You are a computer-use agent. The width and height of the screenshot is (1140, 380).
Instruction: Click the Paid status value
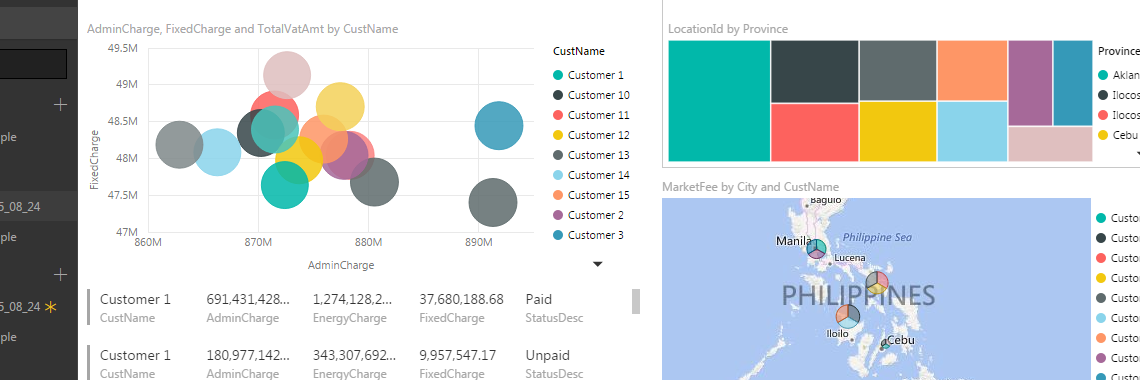pyautogui.click(x=539, y=299)
